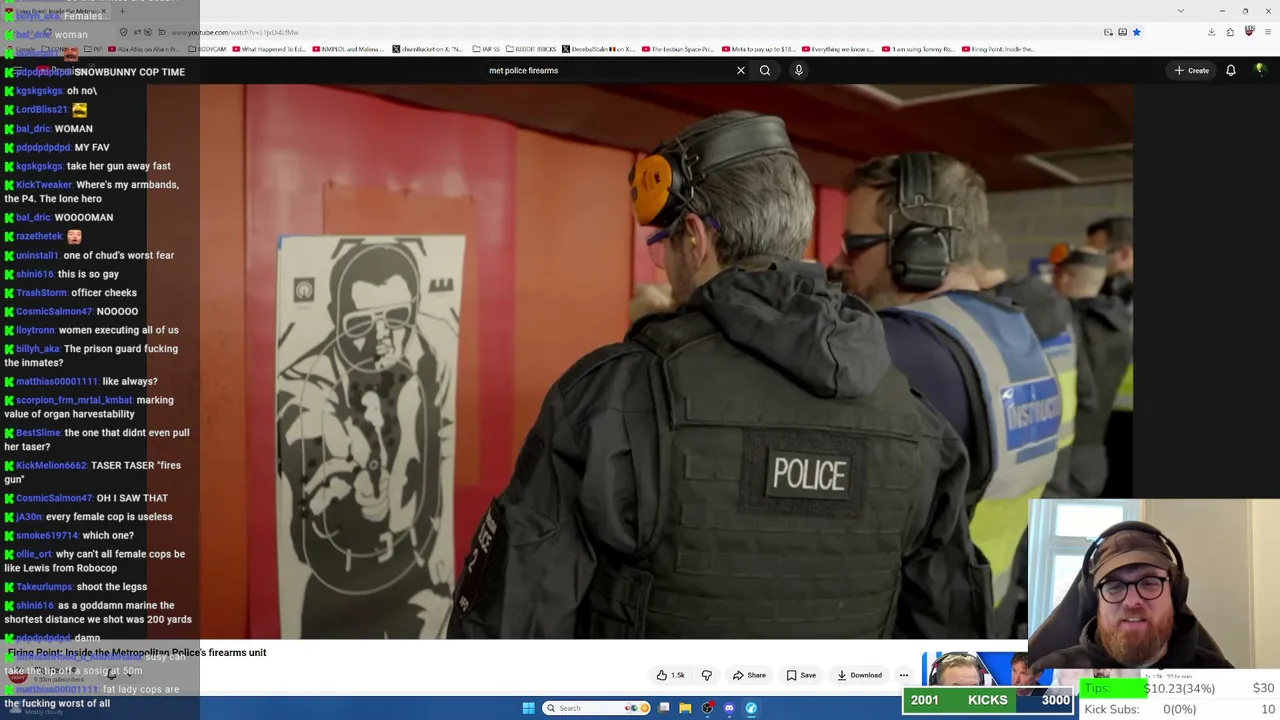Screen dimensions: 1280x720
Task: Open the 'I am suing Tommy Ro...' bookmark
Action: (x=919, y=49)
